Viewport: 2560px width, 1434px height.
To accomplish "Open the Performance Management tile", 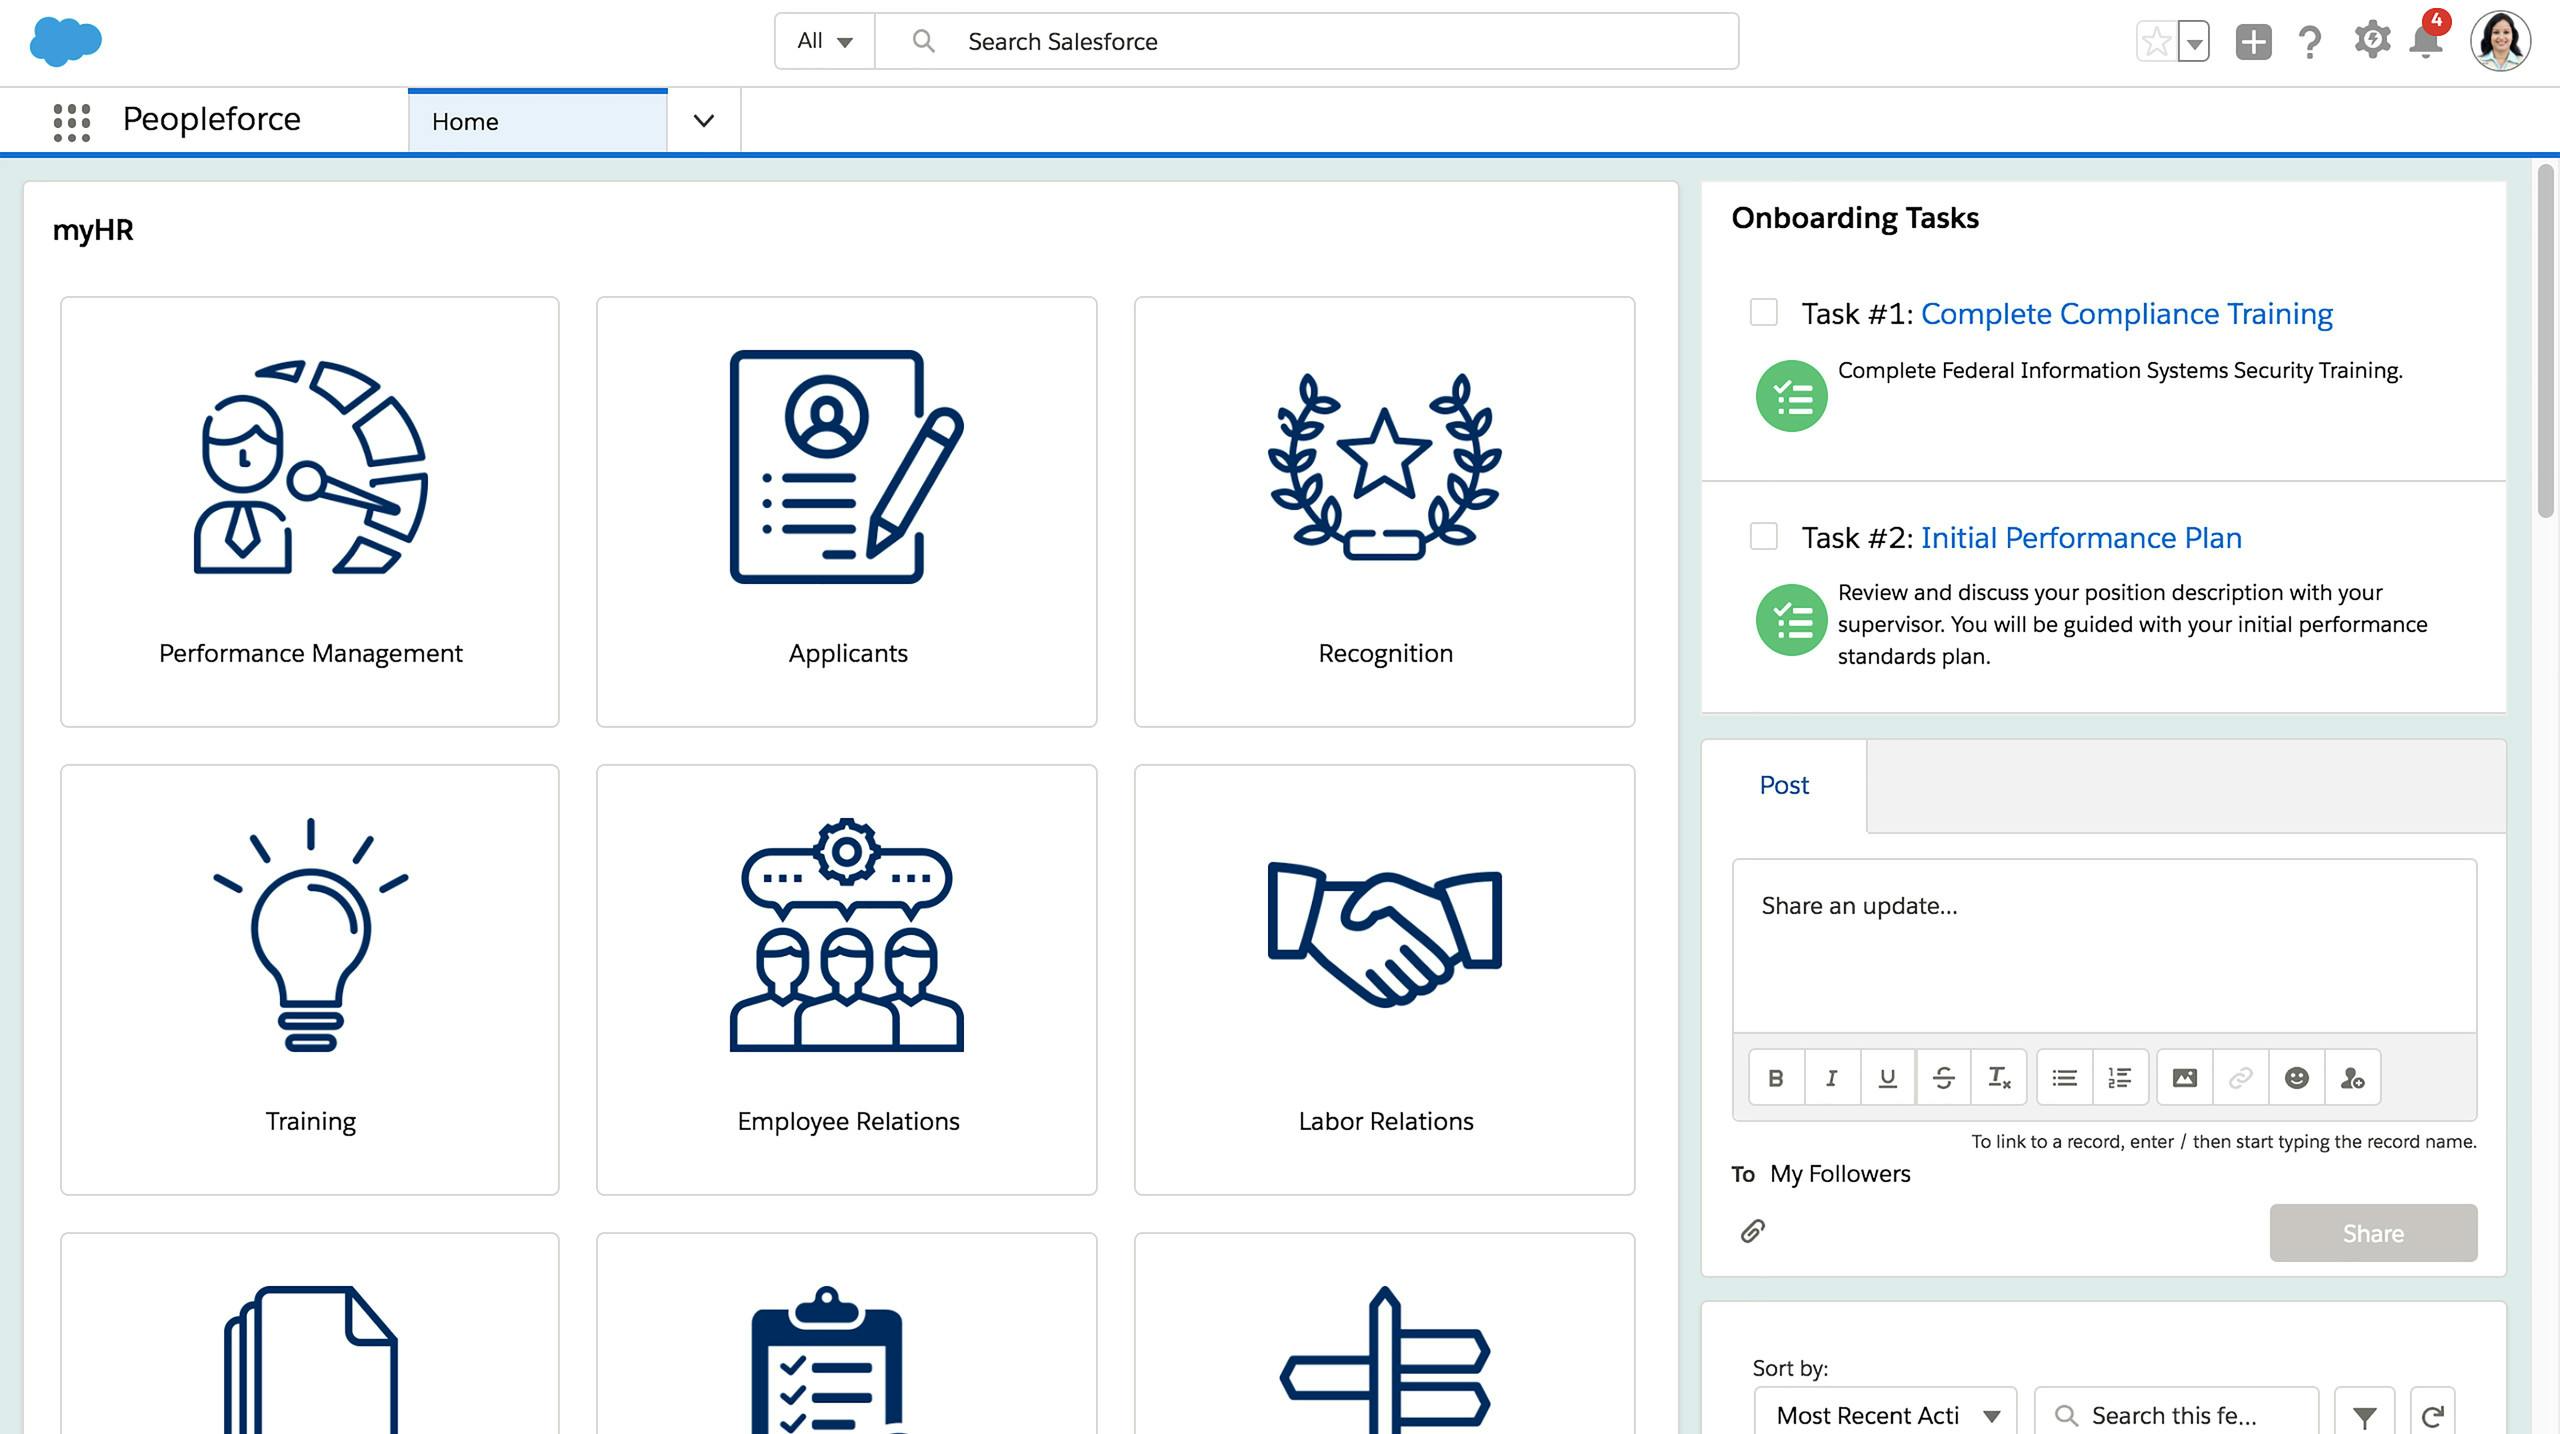I will click(x=310, y=511).
